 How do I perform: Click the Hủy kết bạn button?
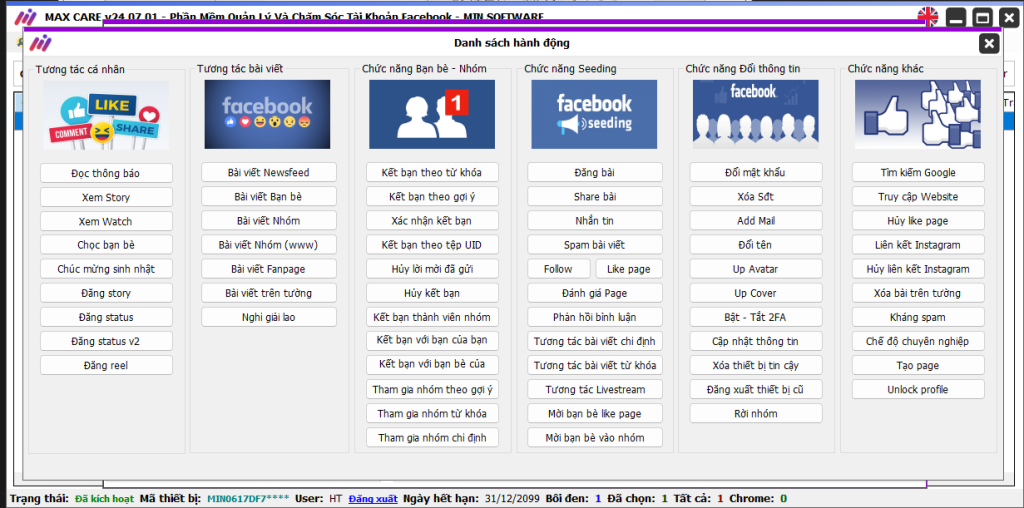pos(432,293)
